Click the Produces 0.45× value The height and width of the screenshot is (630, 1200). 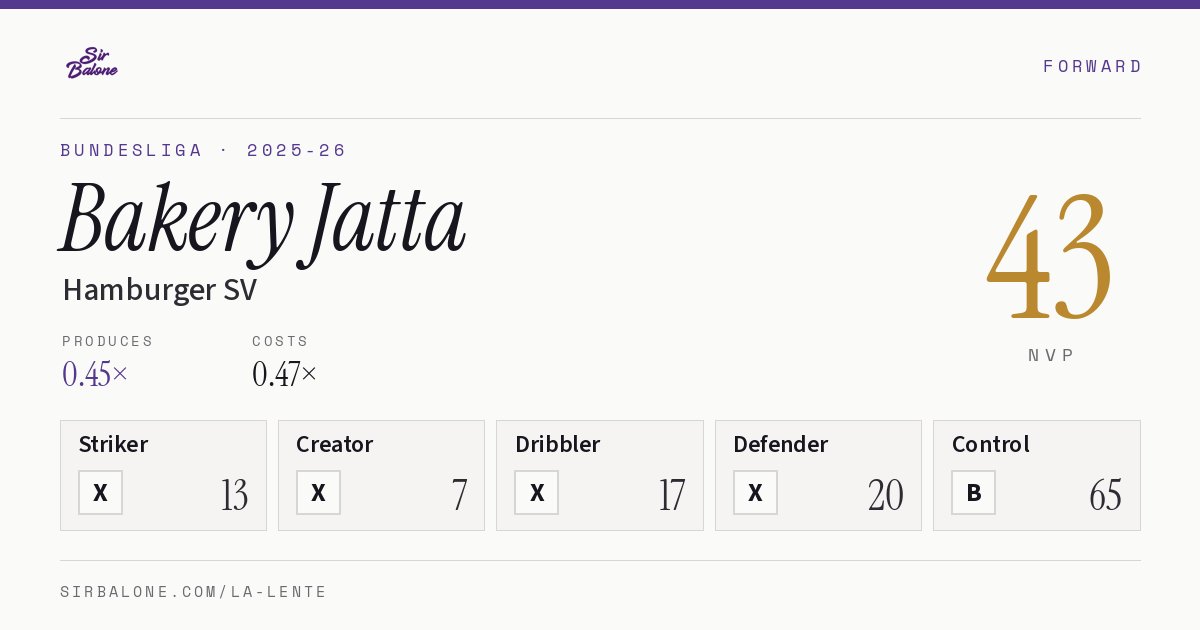click(x=95, y=374)
